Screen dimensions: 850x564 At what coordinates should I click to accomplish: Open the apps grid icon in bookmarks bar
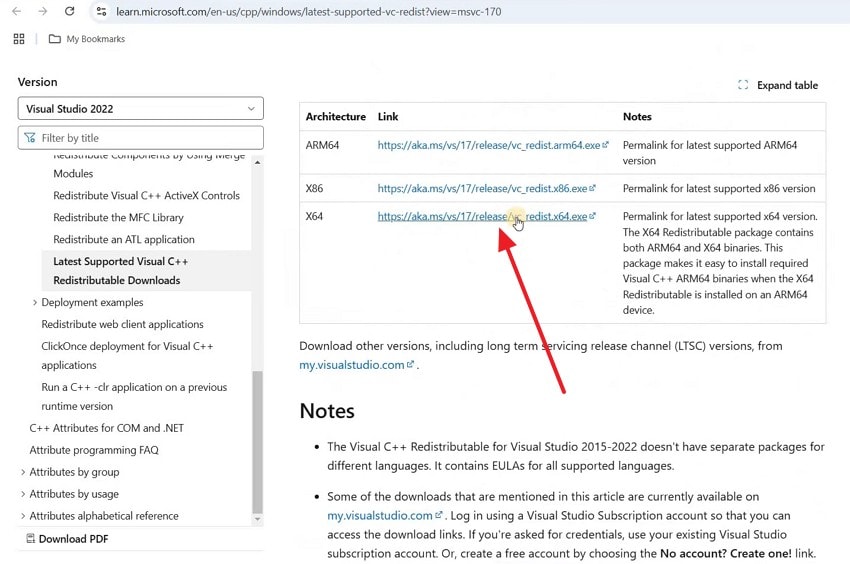pos(19,39)
